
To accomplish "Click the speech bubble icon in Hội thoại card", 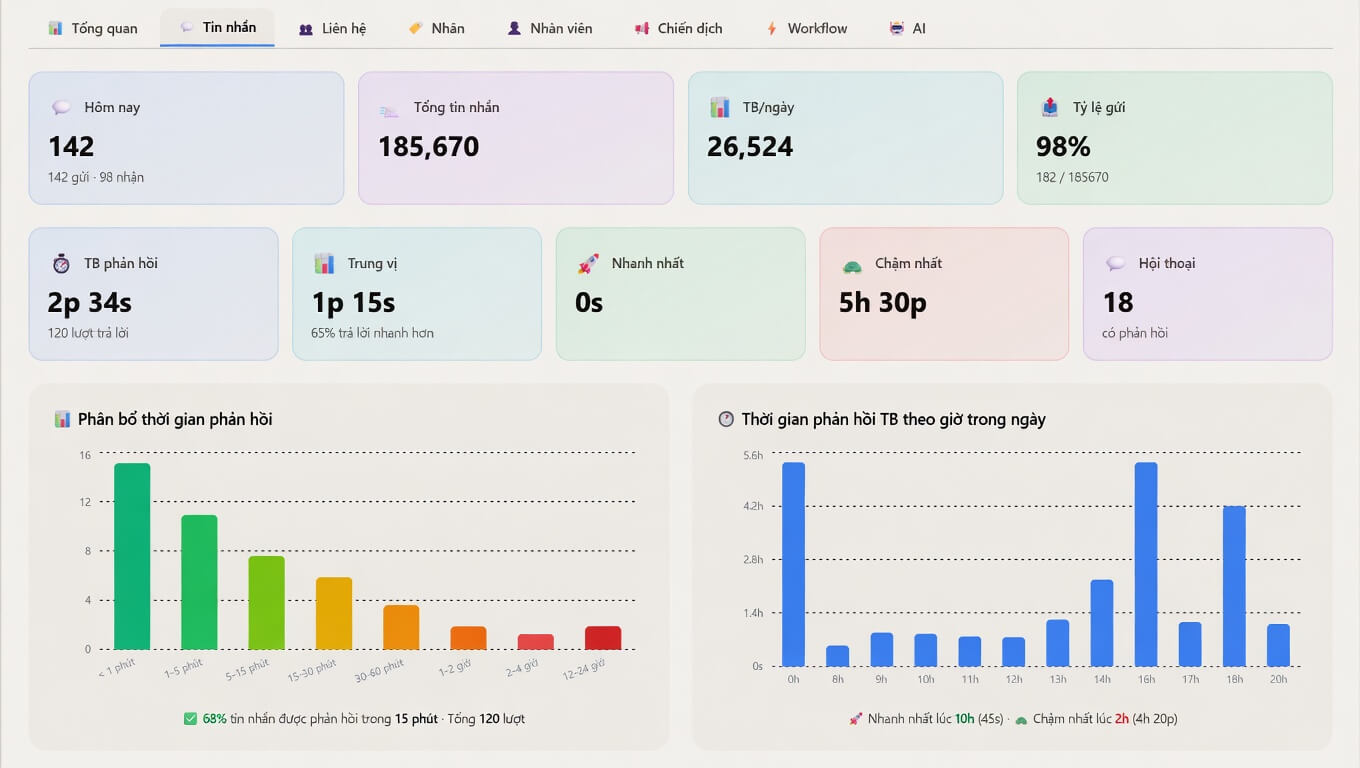I will 1115,264.
